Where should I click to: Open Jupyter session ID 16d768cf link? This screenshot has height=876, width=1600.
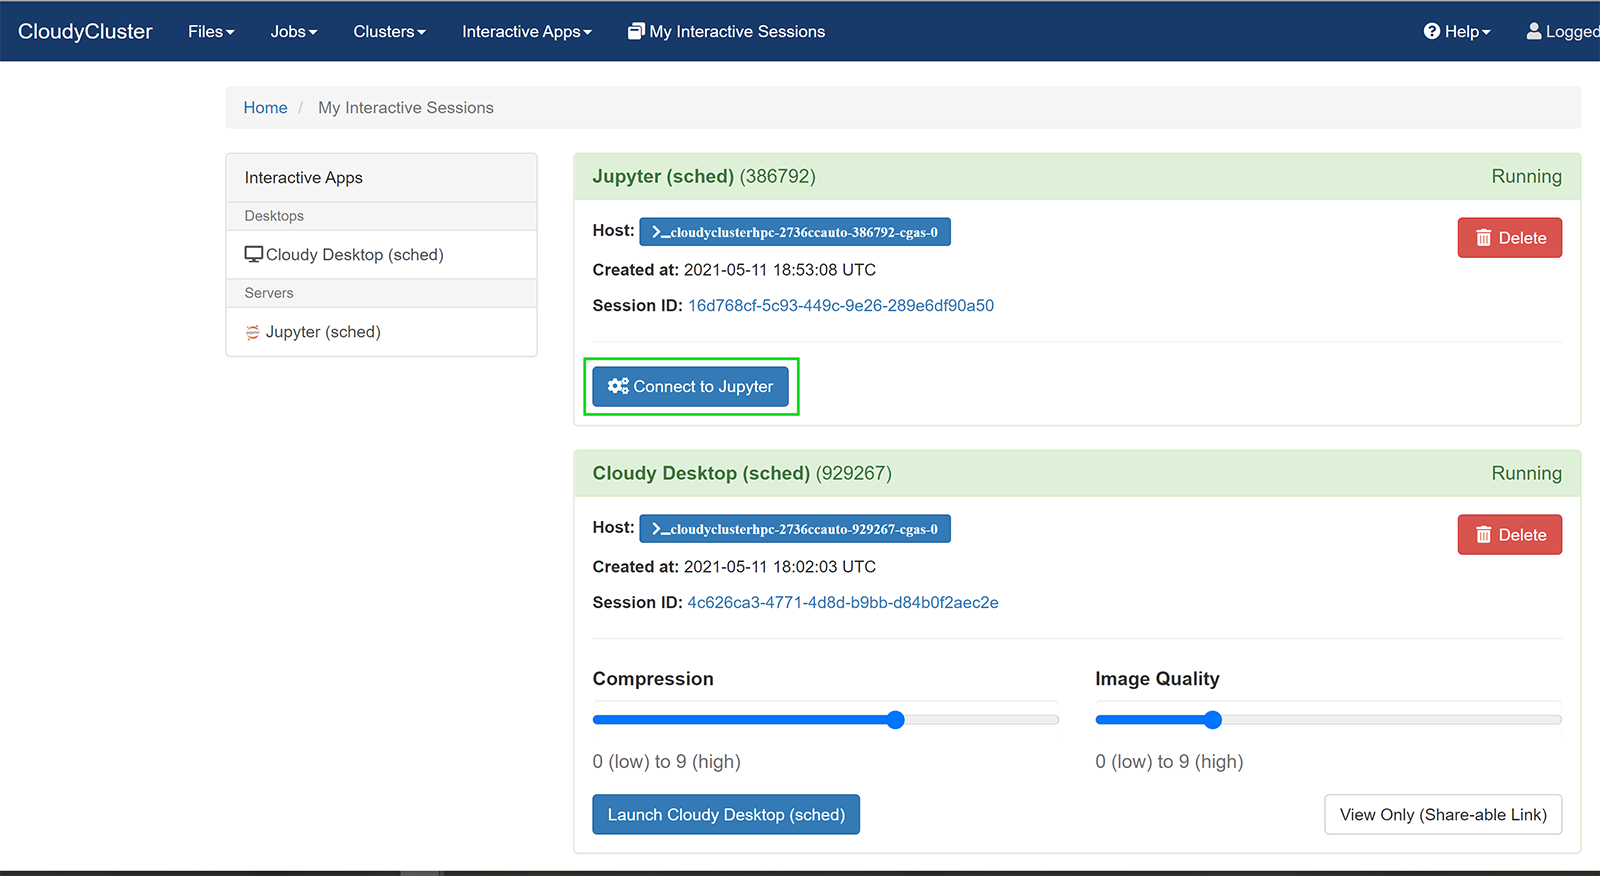coord(841,306)
